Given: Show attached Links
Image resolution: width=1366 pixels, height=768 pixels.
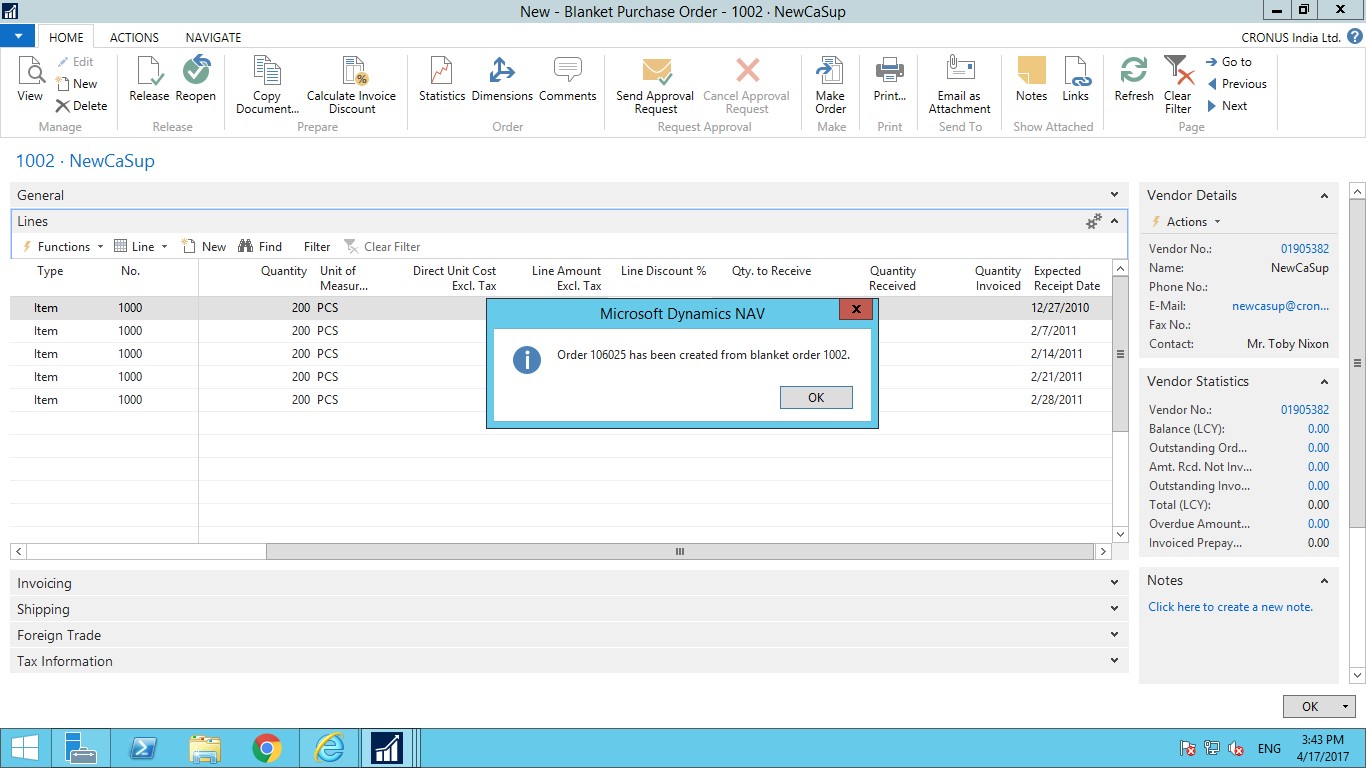Looking at the screenshot, I should 1076,79.
